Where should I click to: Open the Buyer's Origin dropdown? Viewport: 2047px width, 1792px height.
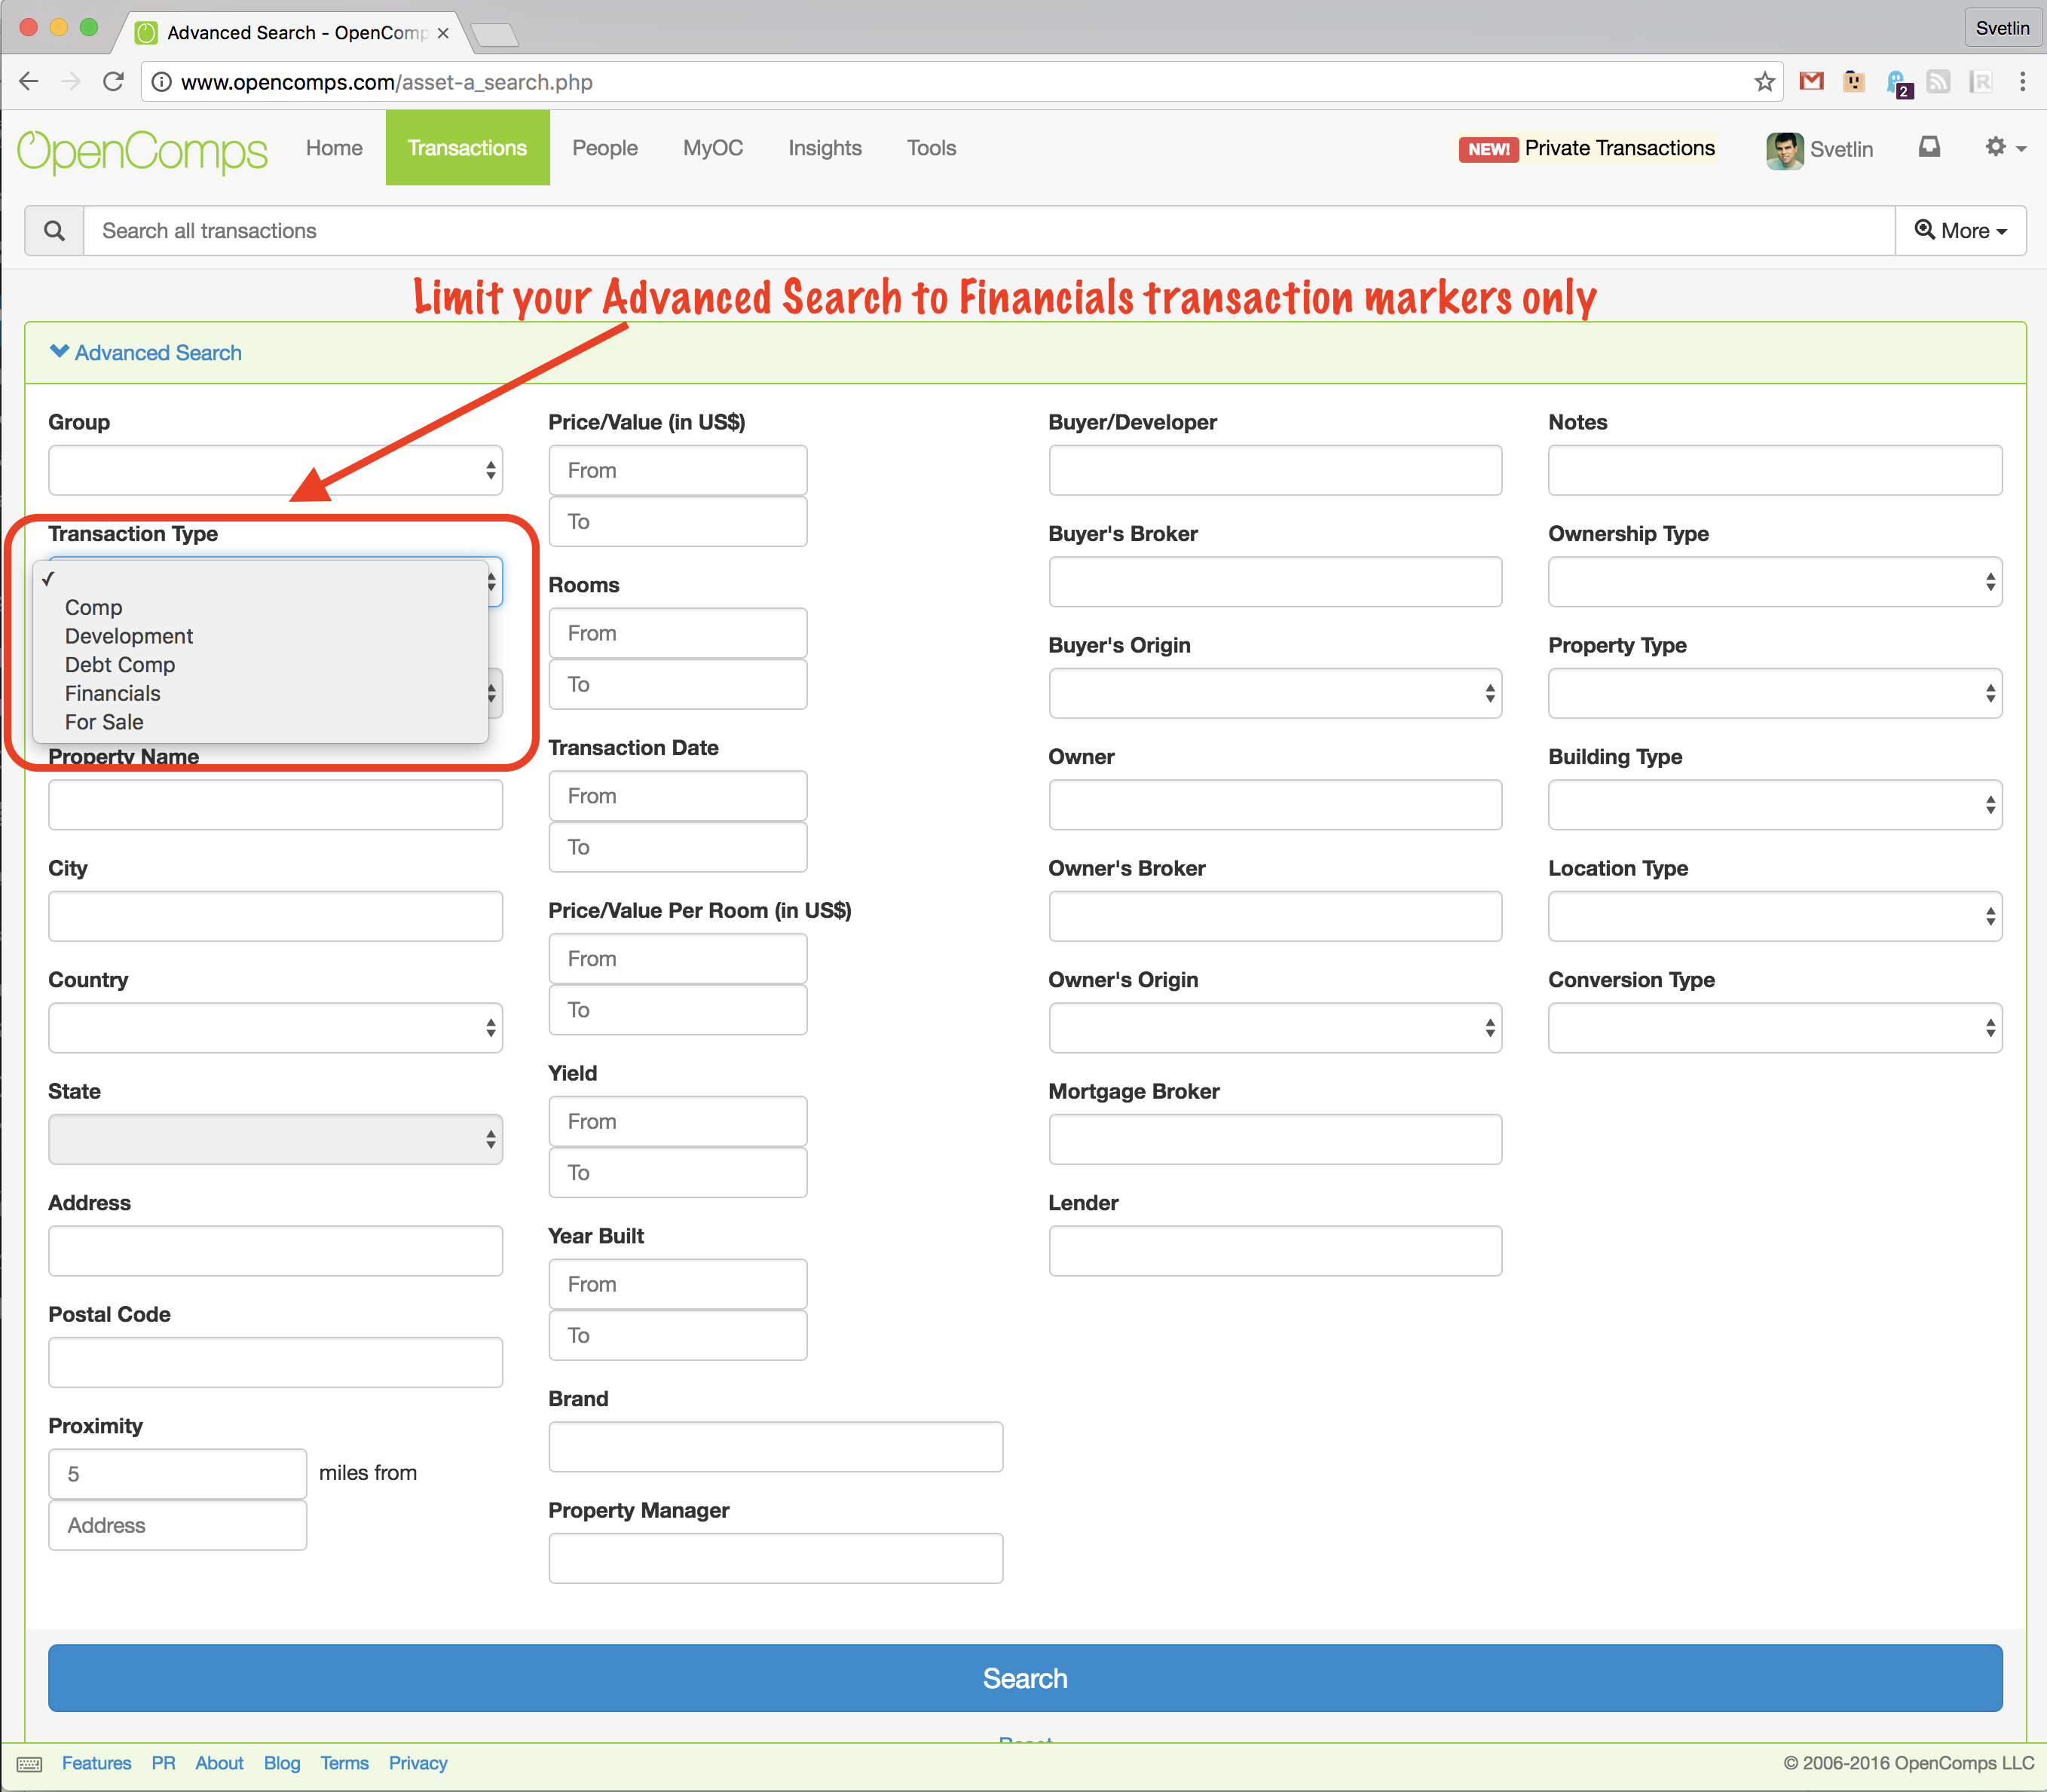pyautogui.click(x=1275, y=693)
